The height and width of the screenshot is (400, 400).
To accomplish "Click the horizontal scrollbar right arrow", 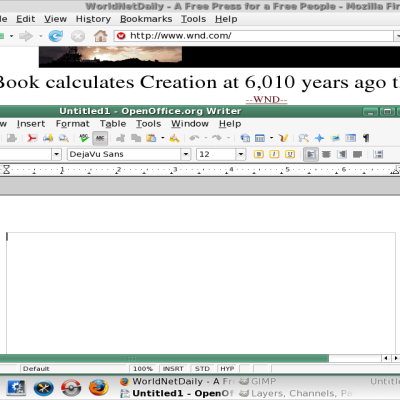I will point(396,358).
